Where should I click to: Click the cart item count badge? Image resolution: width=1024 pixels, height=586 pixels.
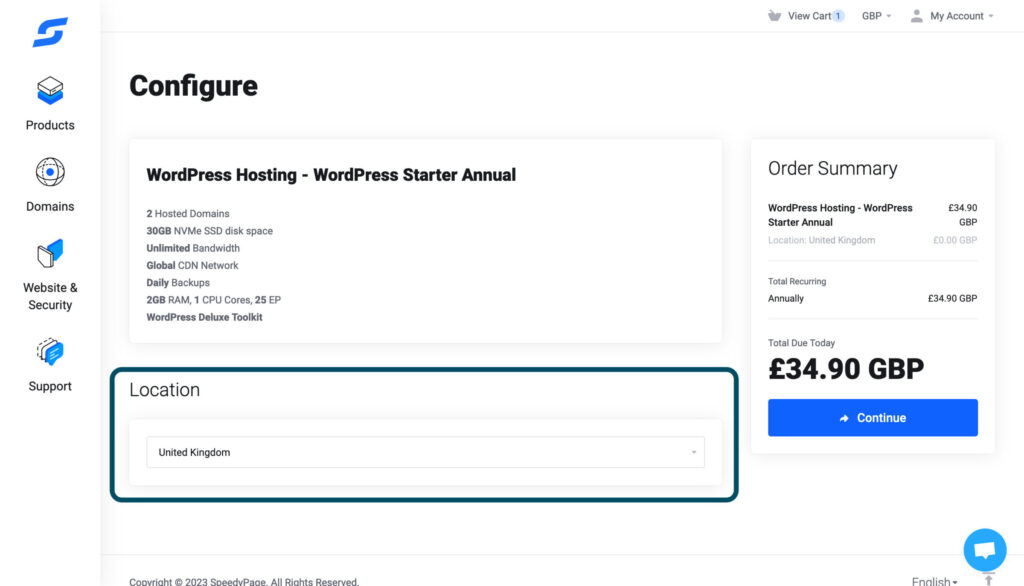(838, 16)
